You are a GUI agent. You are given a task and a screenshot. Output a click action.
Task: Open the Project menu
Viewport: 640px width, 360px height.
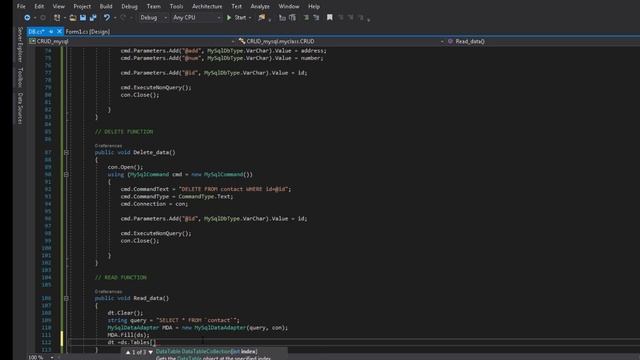[x=82, y=7]
